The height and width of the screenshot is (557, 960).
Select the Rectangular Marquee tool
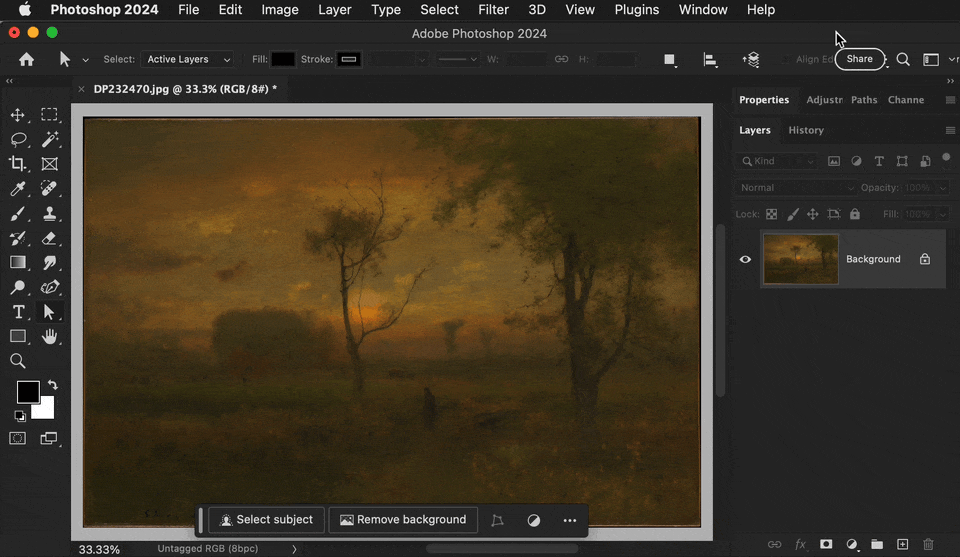point(49,114)
